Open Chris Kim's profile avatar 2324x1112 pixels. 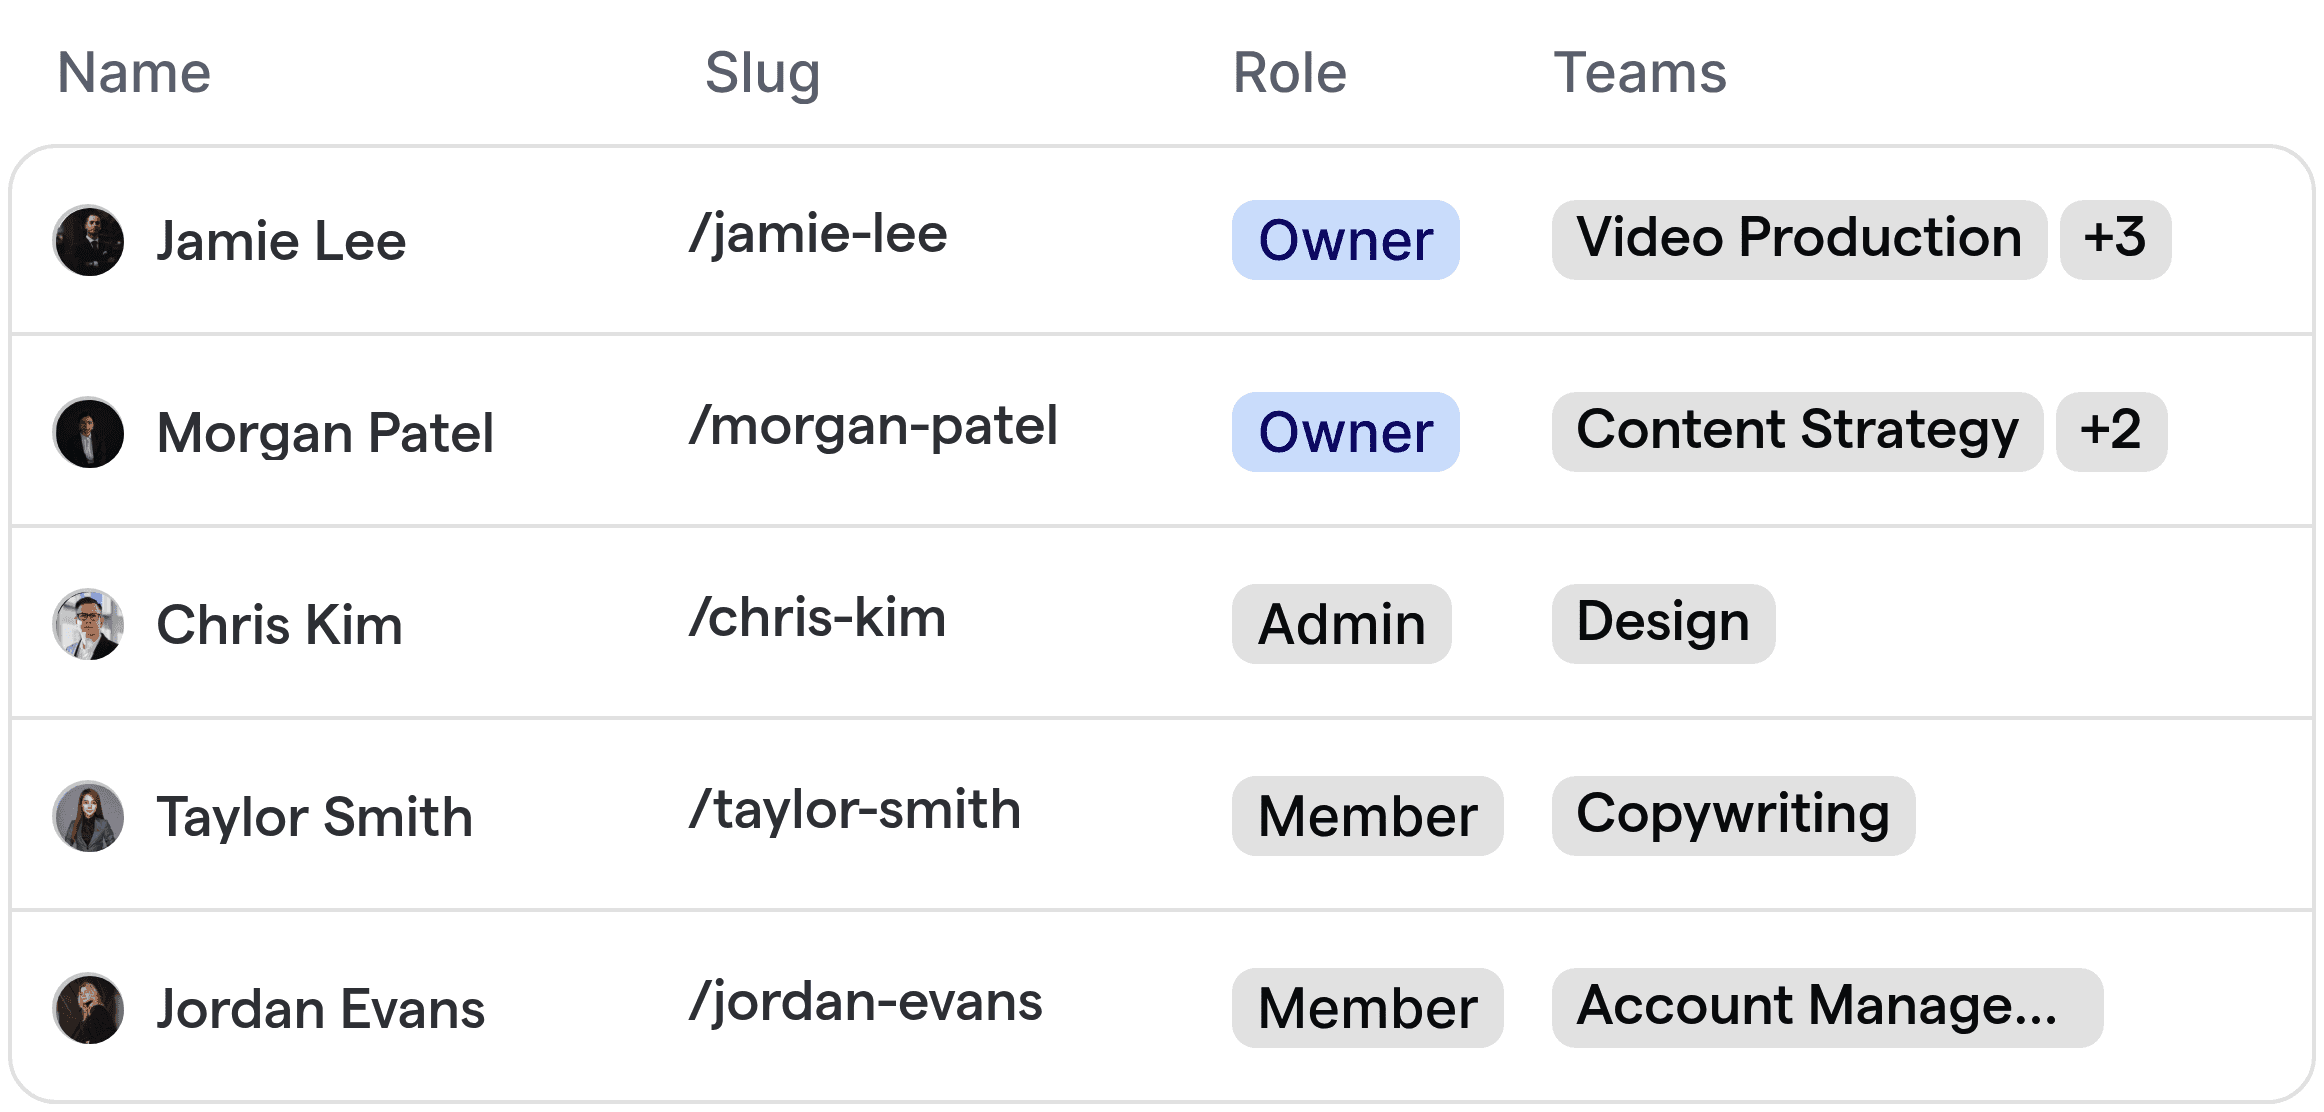pyautogui.click(x=89, y=625)
